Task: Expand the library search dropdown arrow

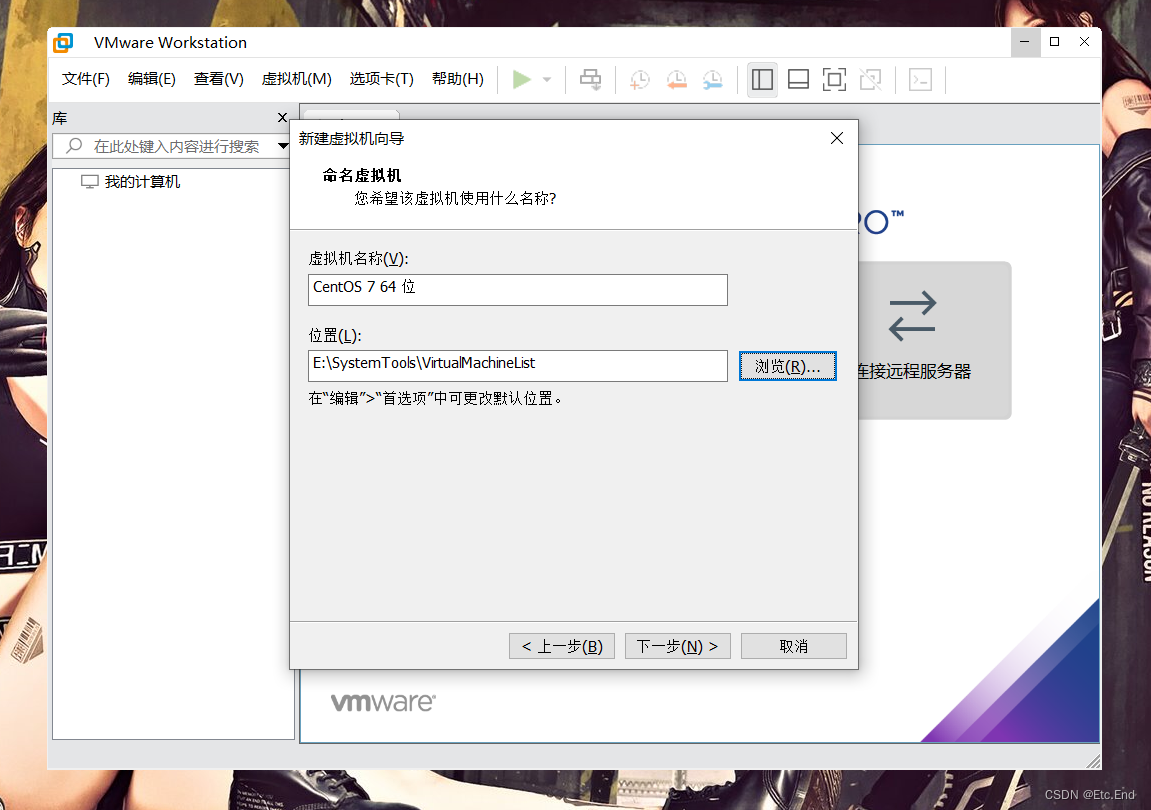Action: click(283, 146)
